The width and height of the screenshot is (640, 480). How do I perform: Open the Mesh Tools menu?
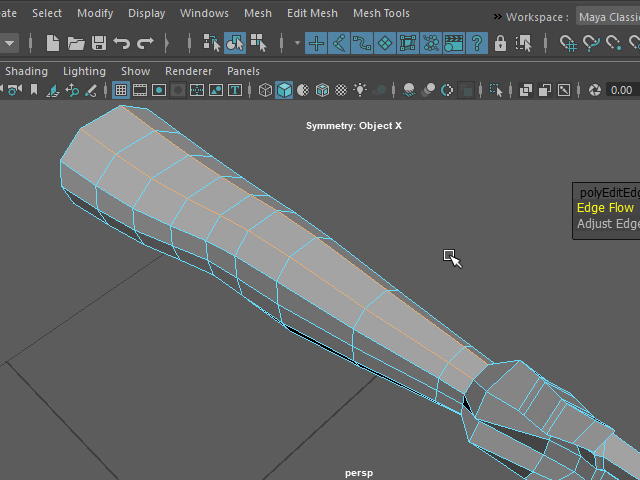[381, 13]
